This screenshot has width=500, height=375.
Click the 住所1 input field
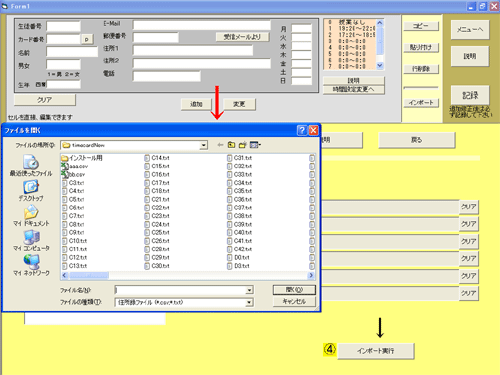tap(193, 50)
